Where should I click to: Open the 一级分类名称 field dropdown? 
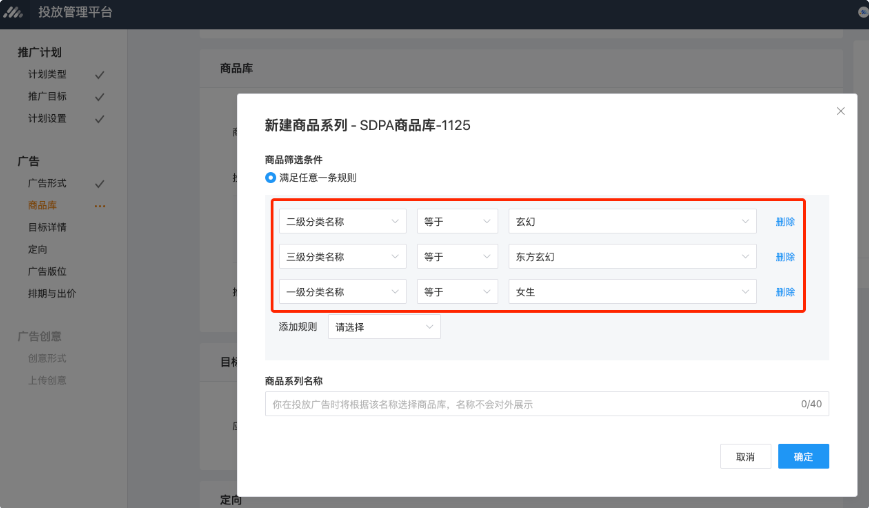pyautogui.click(x=343, y=292)
